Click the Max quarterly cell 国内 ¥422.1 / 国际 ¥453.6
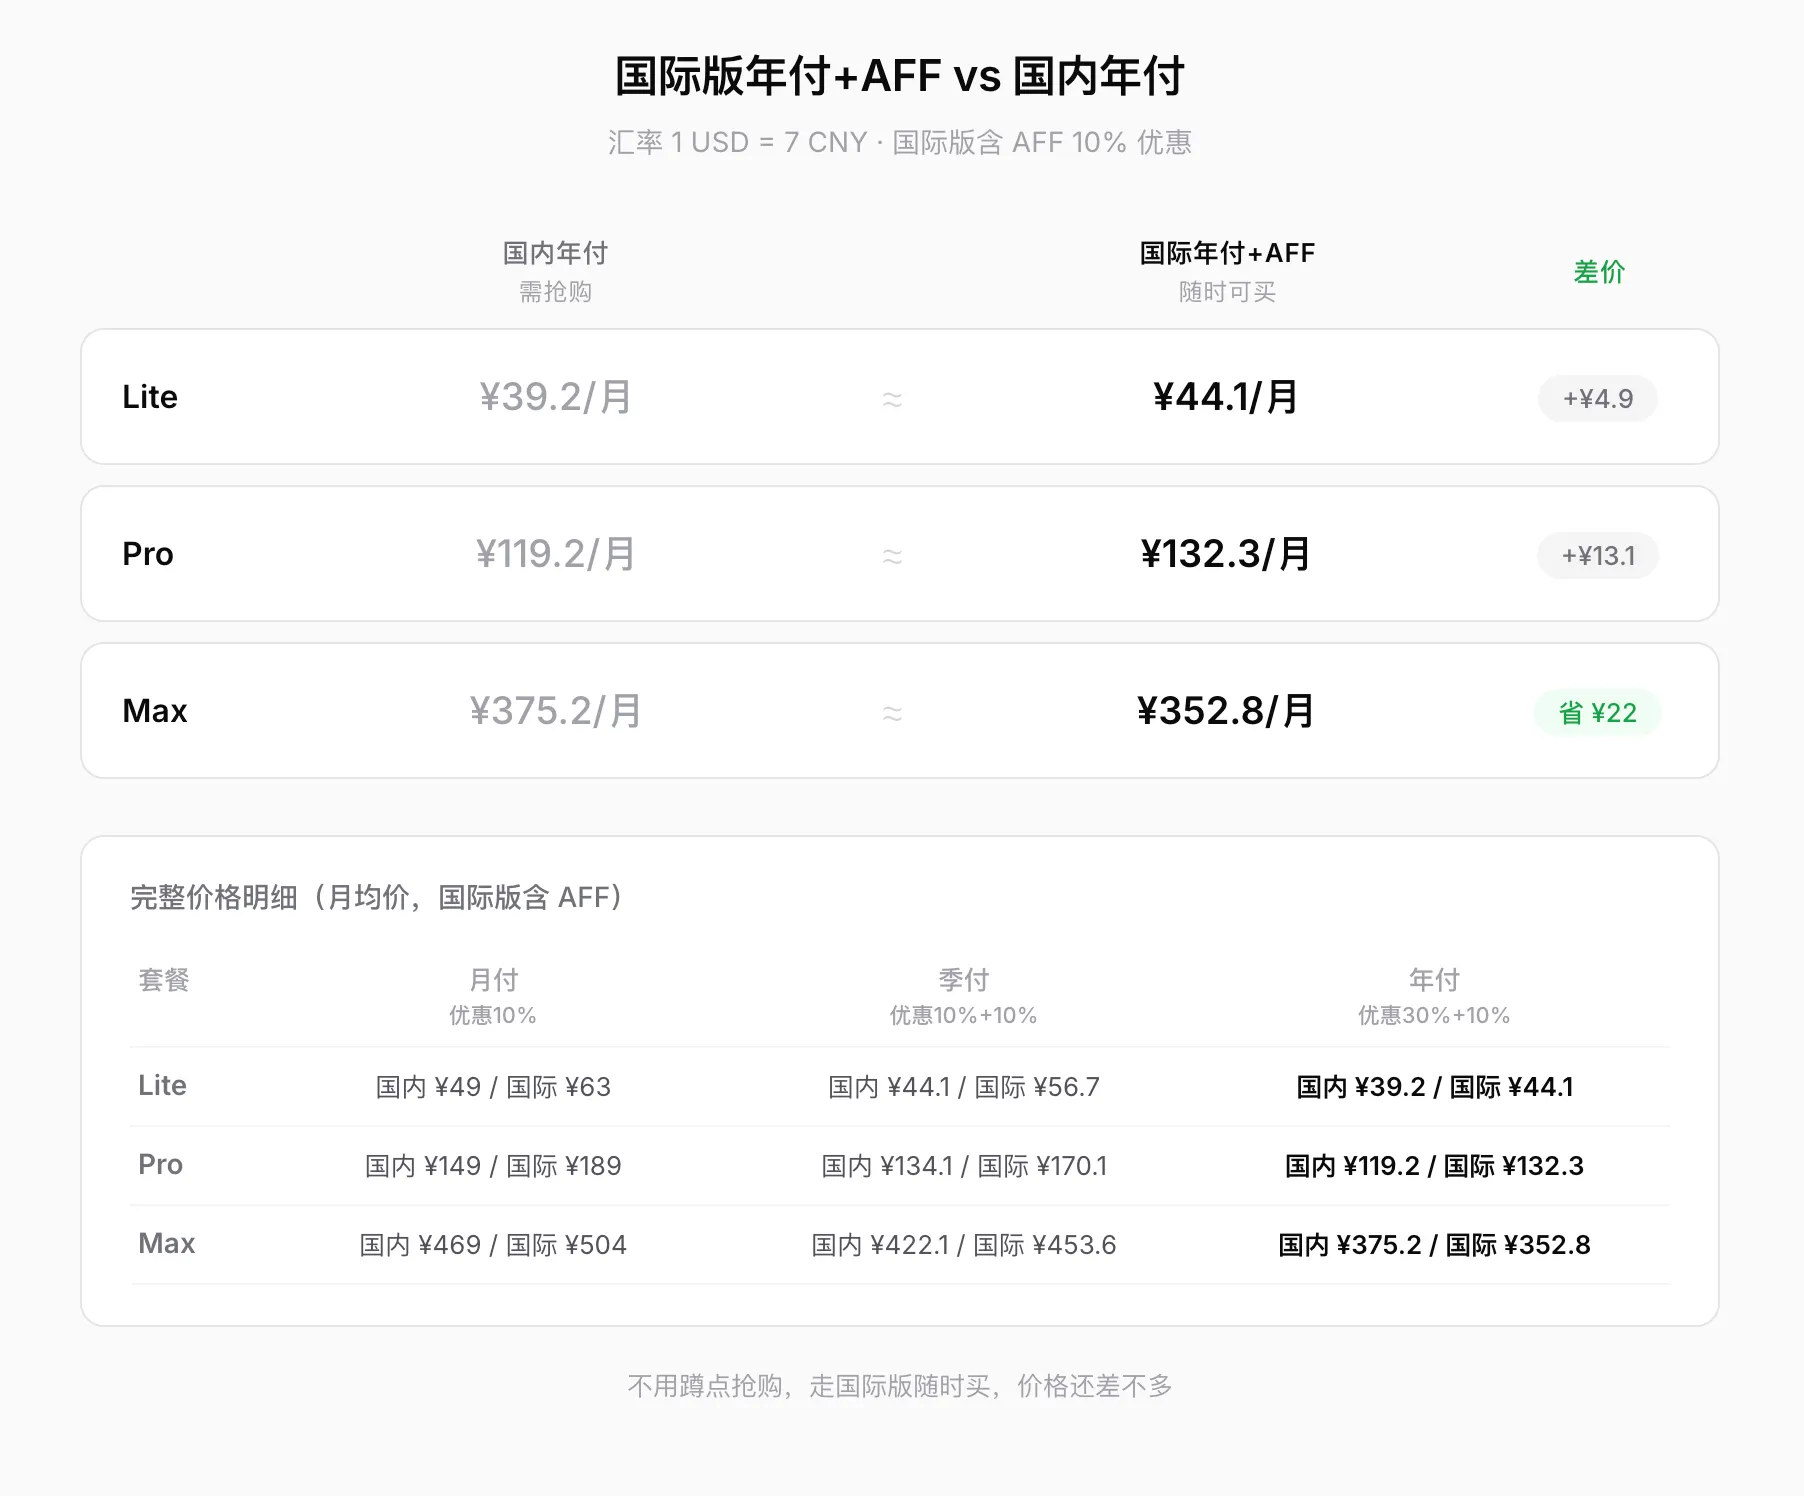 (x=963, y=1245)
